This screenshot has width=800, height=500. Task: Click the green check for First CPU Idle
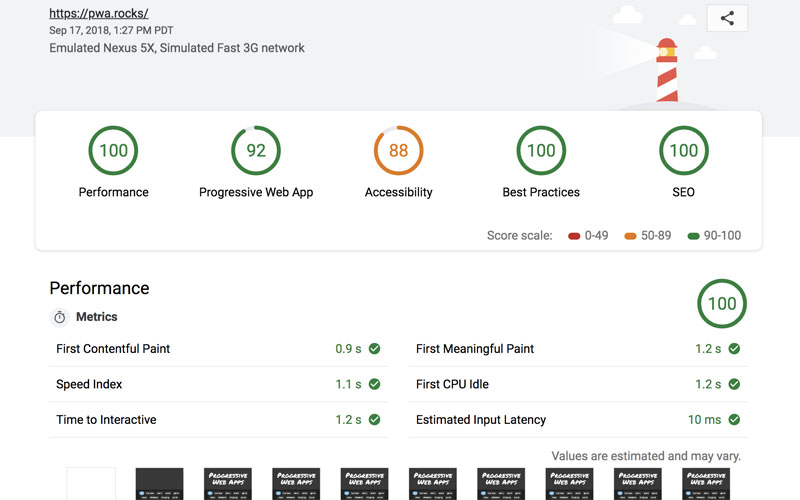tap(734, 384)
